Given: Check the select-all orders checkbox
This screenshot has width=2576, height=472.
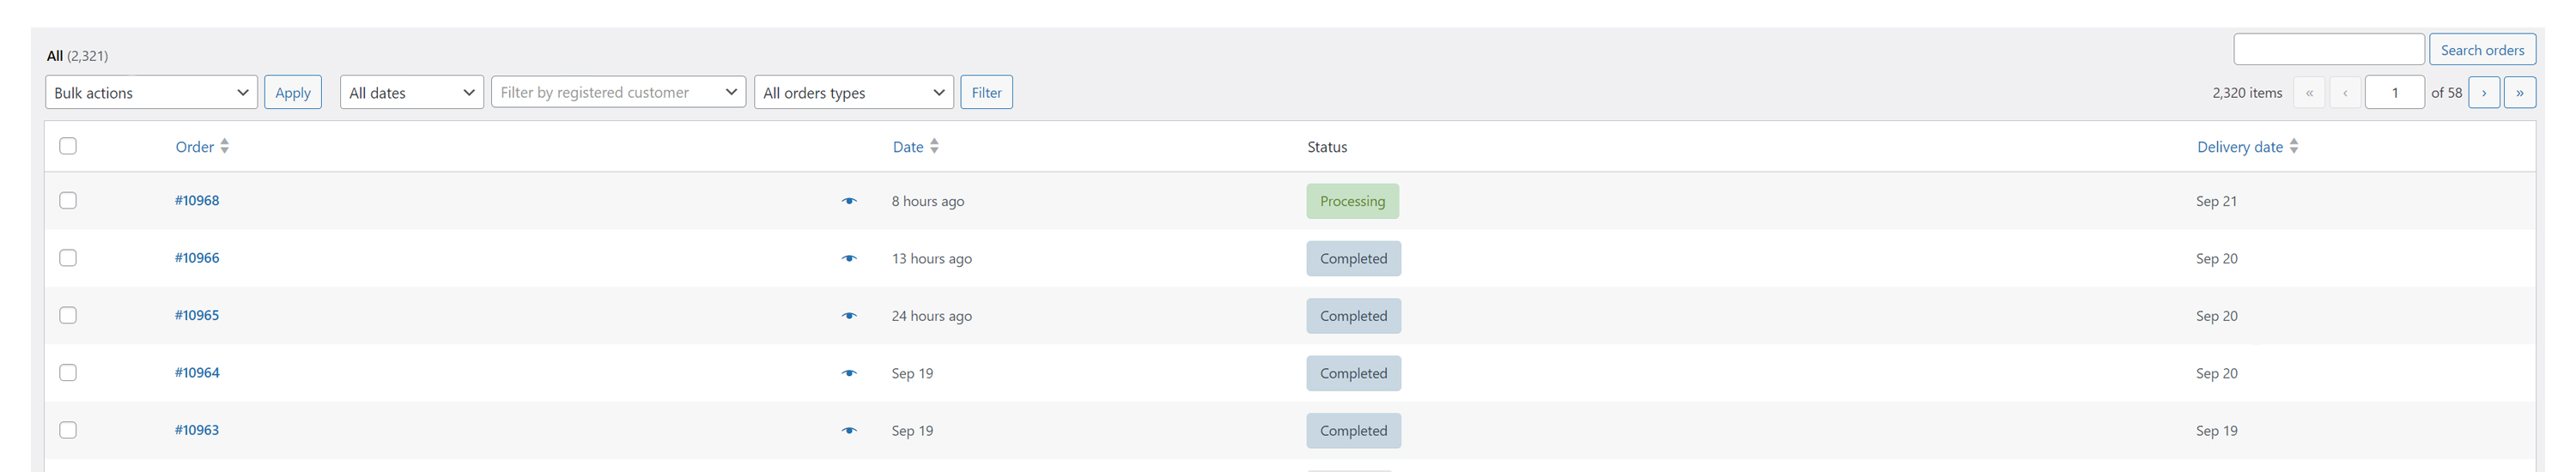Looking at the screenshot, I should click(68, 146).
